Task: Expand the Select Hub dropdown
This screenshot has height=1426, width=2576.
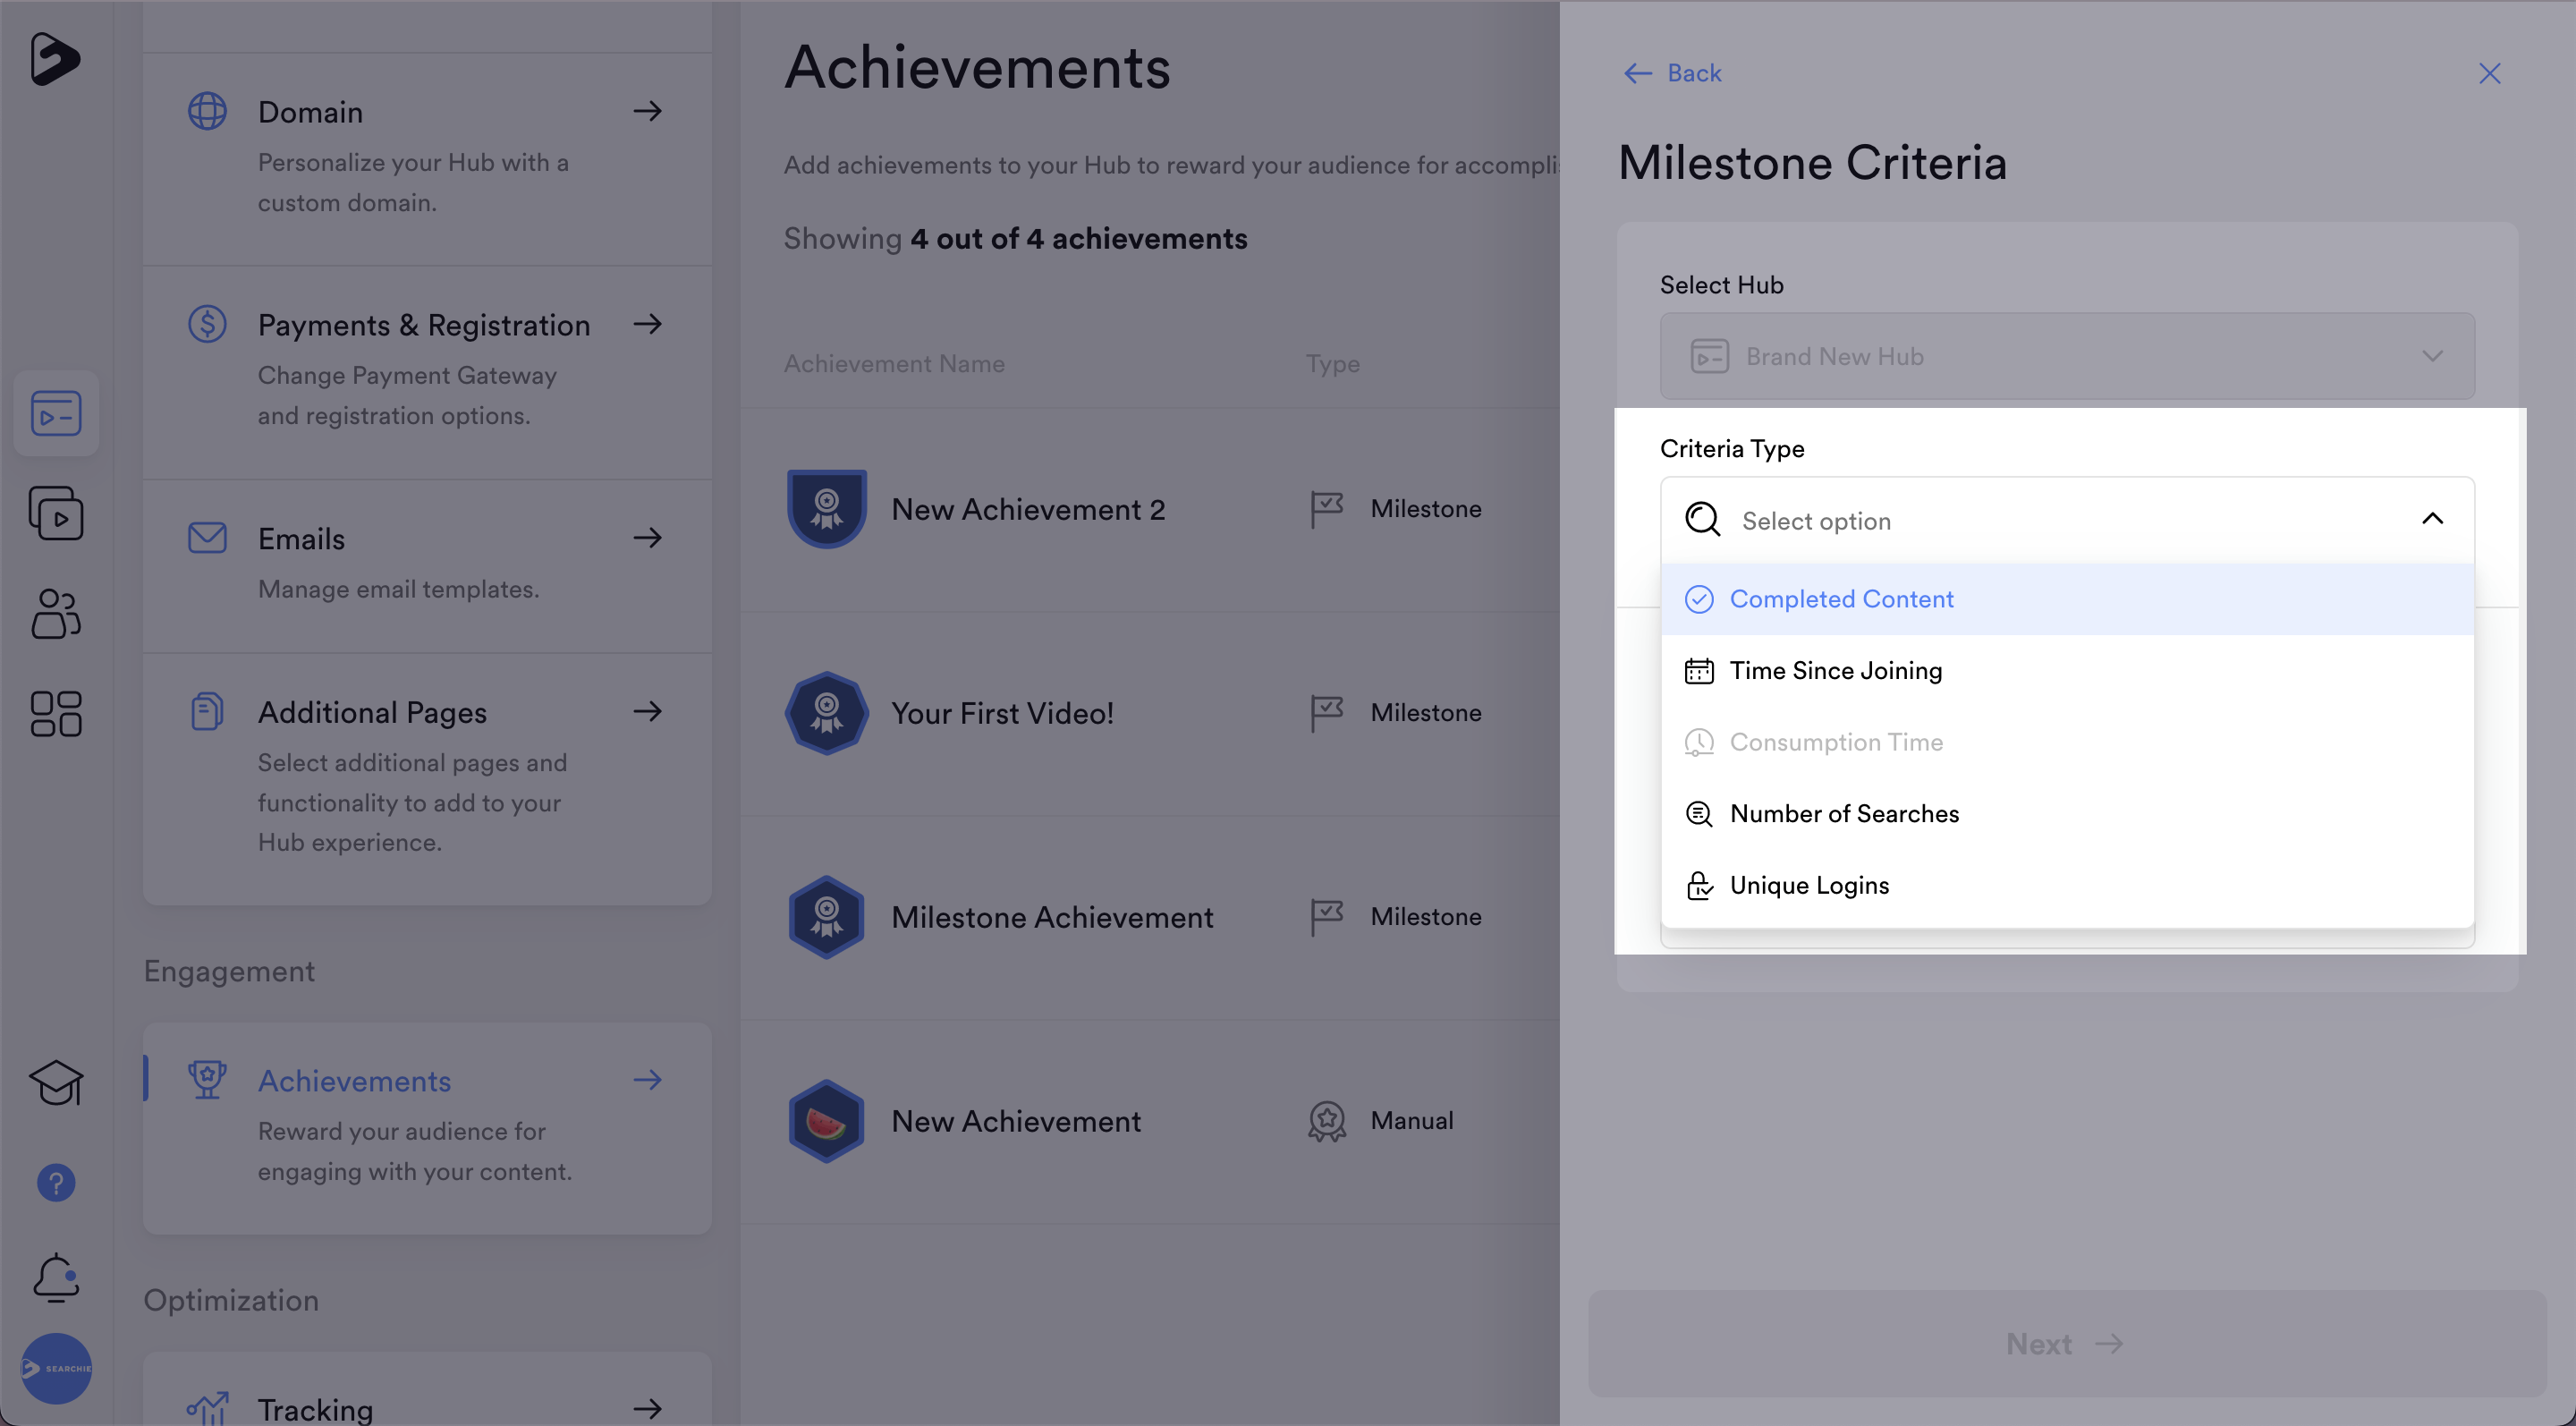Action: 2067,357
